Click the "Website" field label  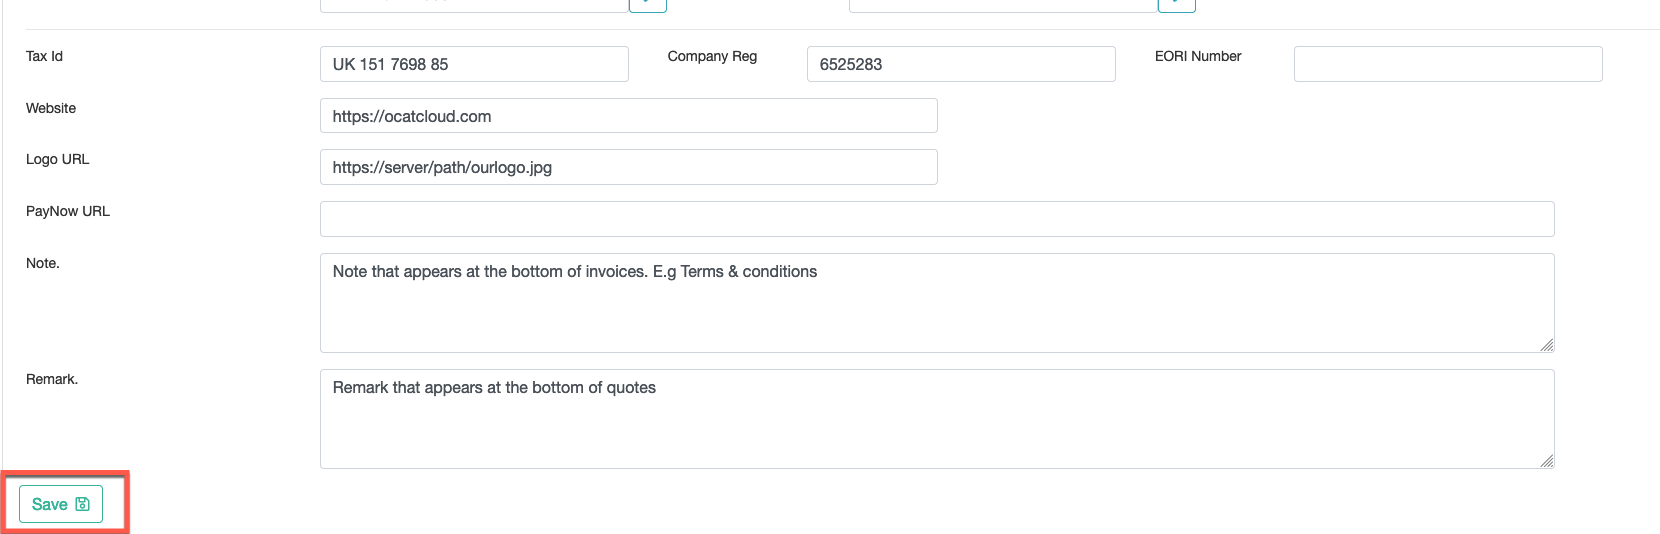51,108
